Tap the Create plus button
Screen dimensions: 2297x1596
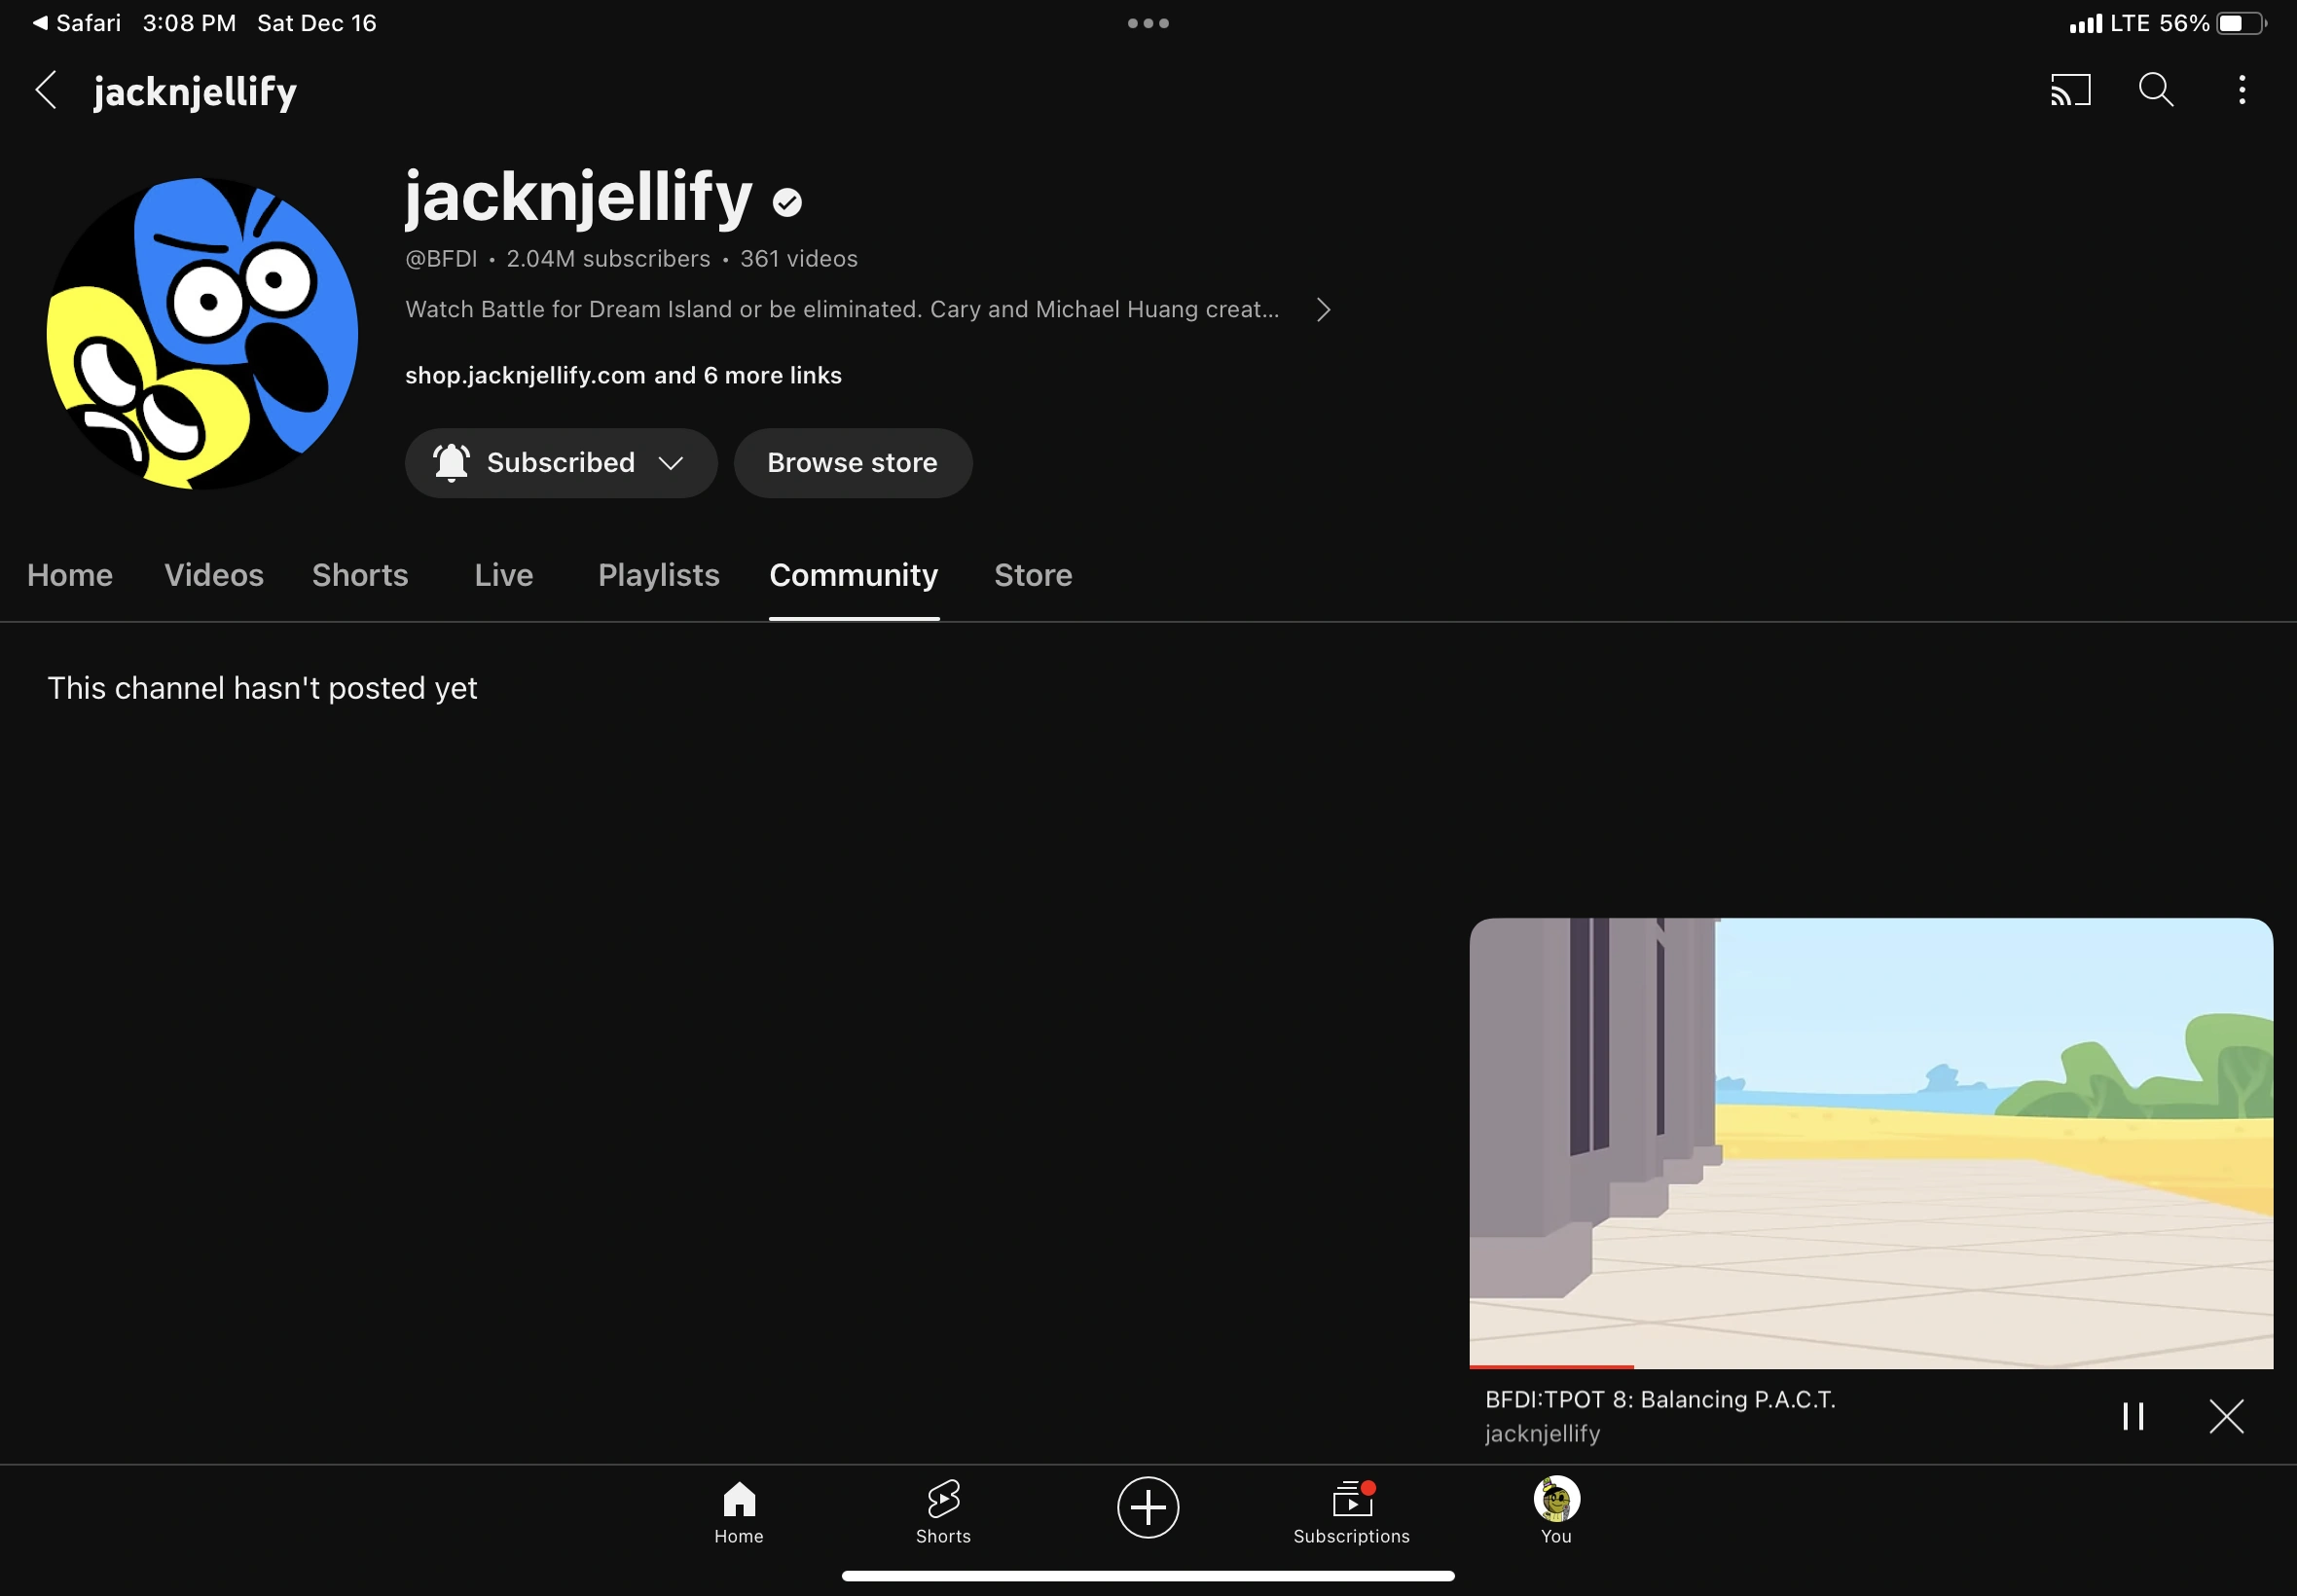(1147, 1507)
